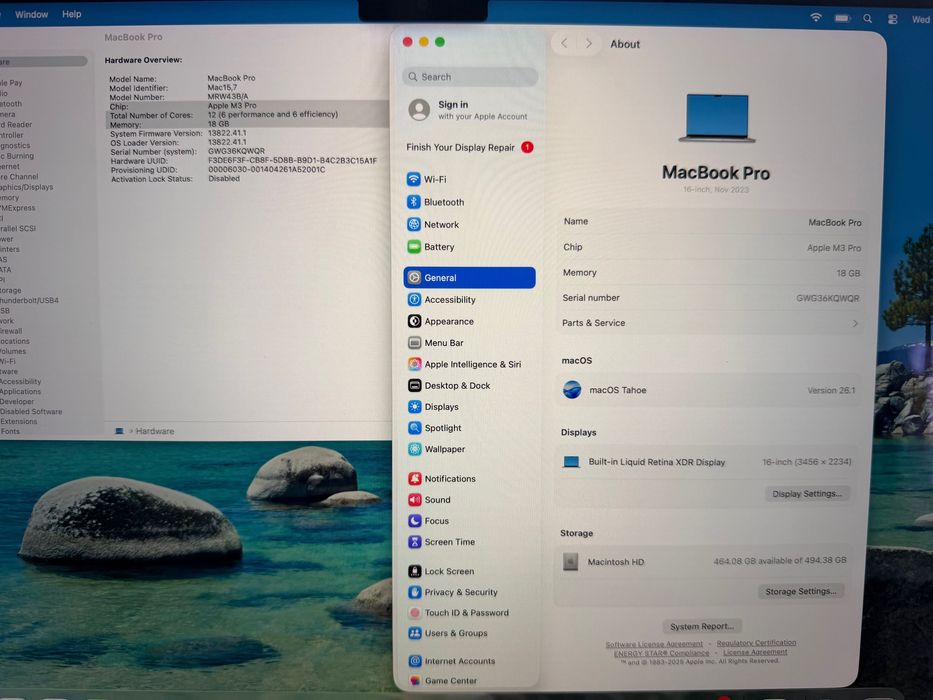Click Display Settings button
This screenshot has height=700, width=933.
coord(807,493)
